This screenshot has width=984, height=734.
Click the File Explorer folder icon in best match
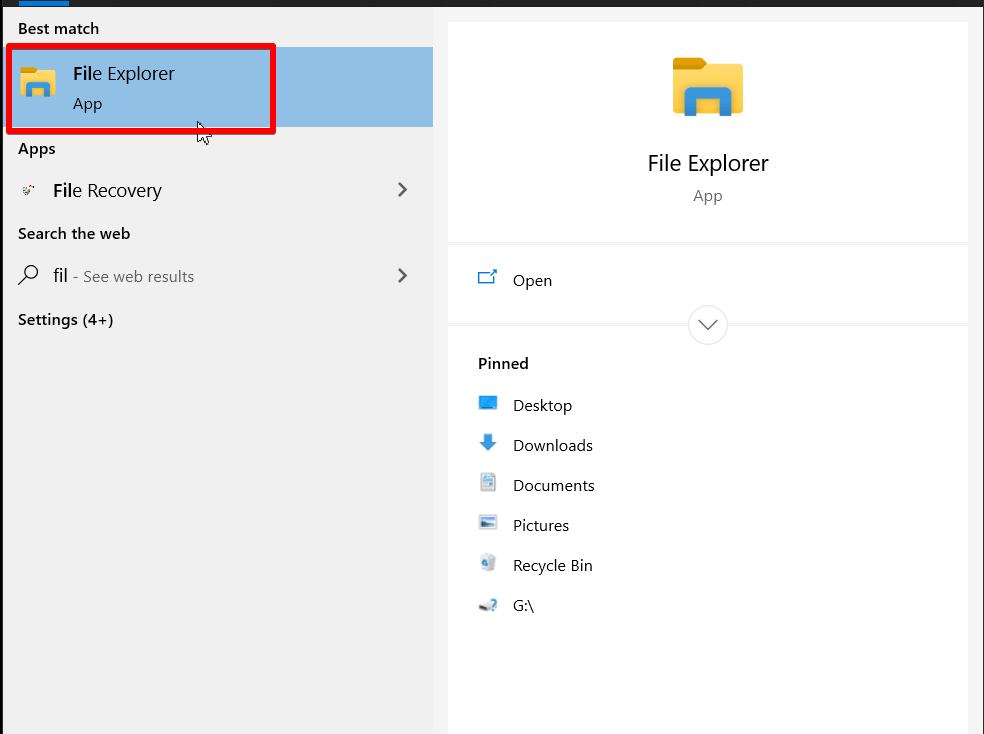[x=38, y=82]
